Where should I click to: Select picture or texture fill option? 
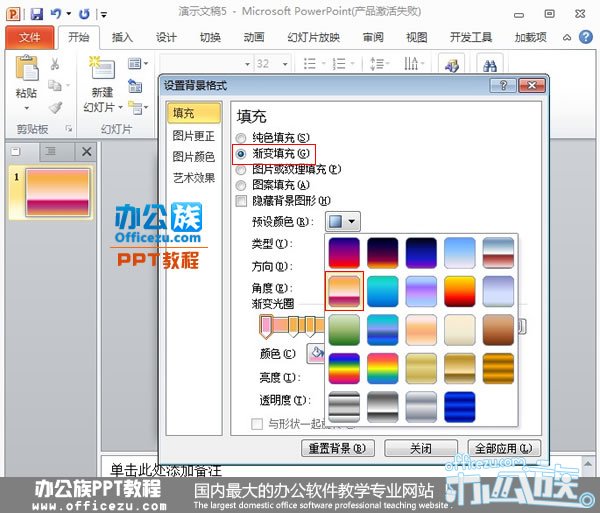tap(241, 169)
